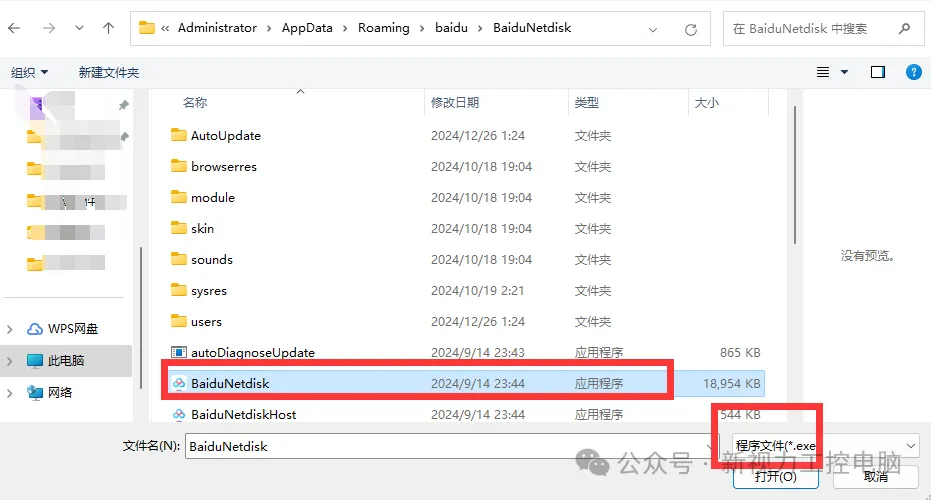Click the 取消 button
Image resolution: width=931 pixels, height=500 pixels.
876,476
